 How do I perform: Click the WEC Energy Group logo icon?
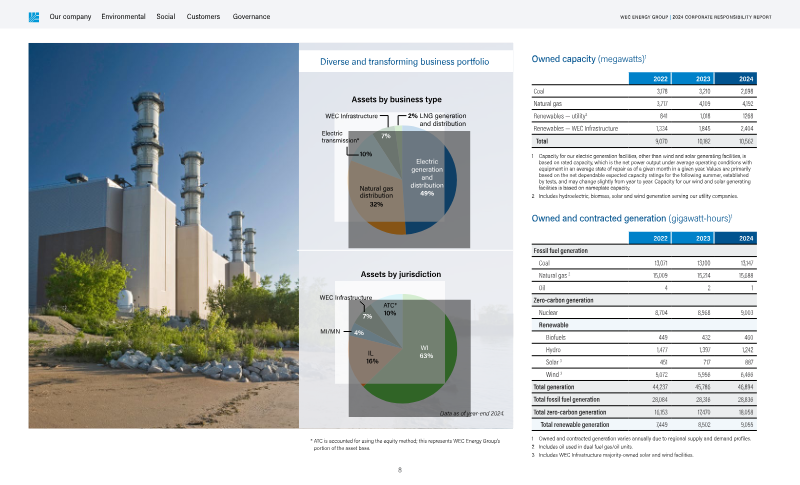coord(33,17)
